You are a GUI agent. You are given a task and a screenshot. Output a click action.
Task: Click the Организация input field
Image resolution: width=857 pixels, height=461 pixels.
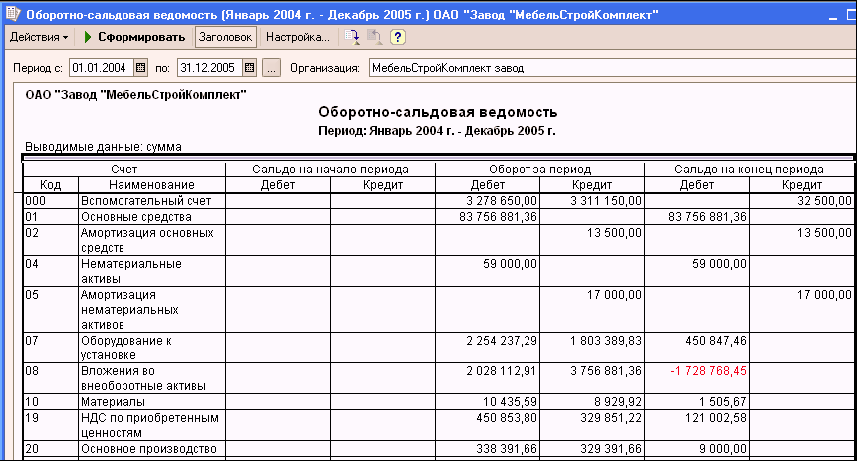(x=610, y=68)
